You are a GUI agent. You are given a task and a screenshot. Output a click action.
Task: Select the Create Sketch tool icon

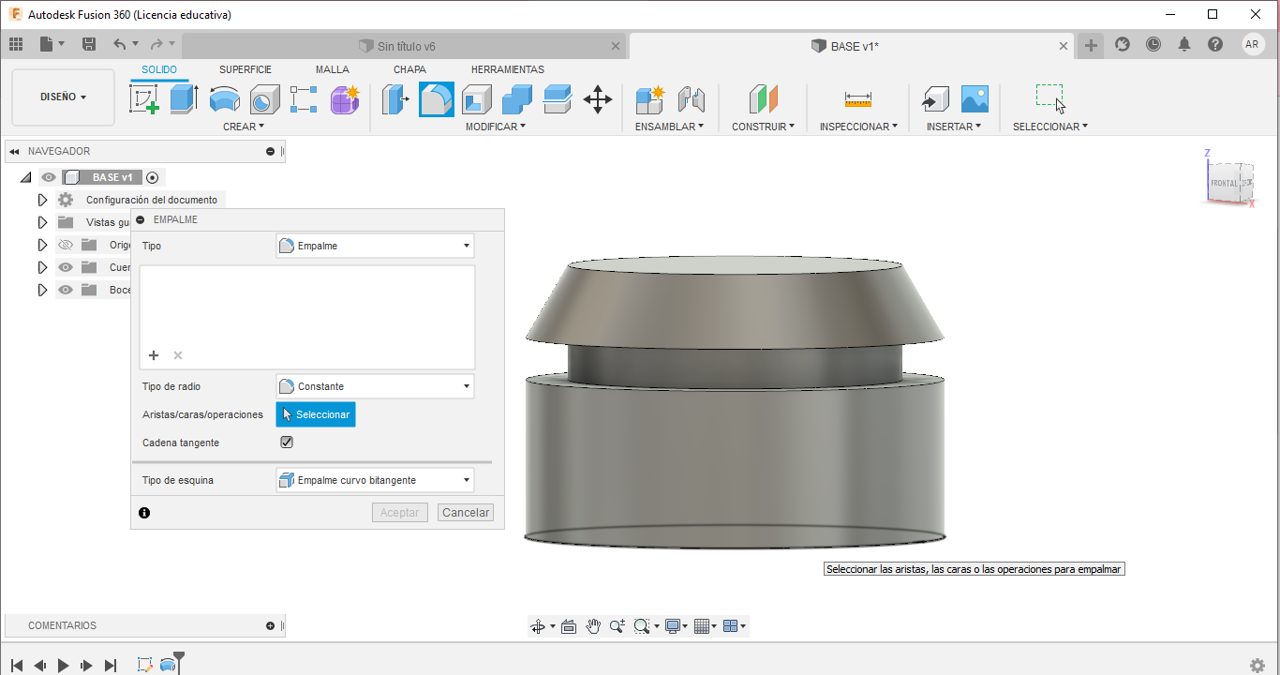[145, 99]
